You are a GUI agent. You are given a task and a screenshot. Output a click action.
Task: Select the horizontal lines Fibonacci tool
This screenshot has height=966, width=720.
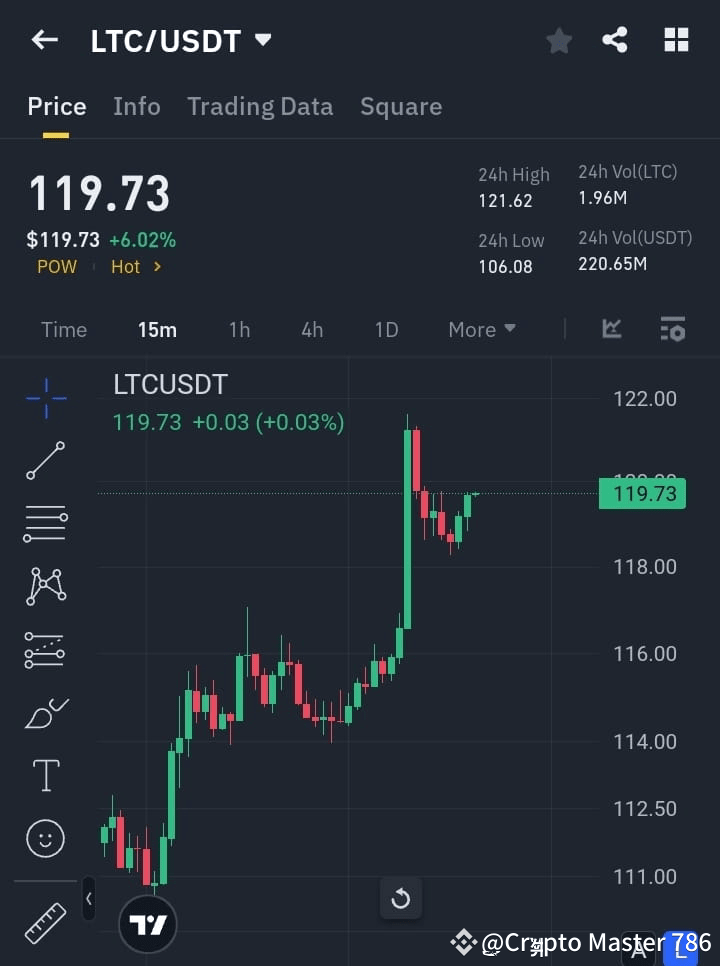[46, 523]
